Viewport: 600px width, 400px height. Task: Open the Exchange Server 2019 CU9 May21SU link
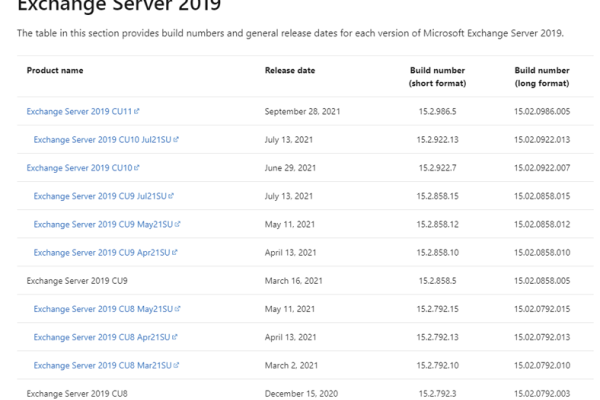102,224
